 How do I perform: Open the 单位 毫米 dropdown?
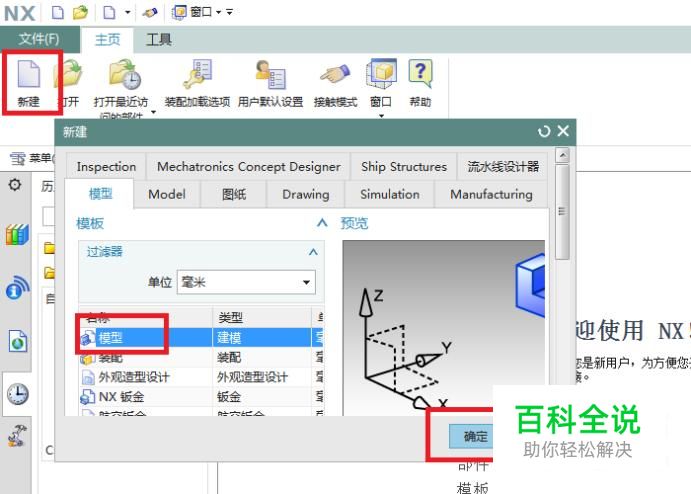coord(246,282)
